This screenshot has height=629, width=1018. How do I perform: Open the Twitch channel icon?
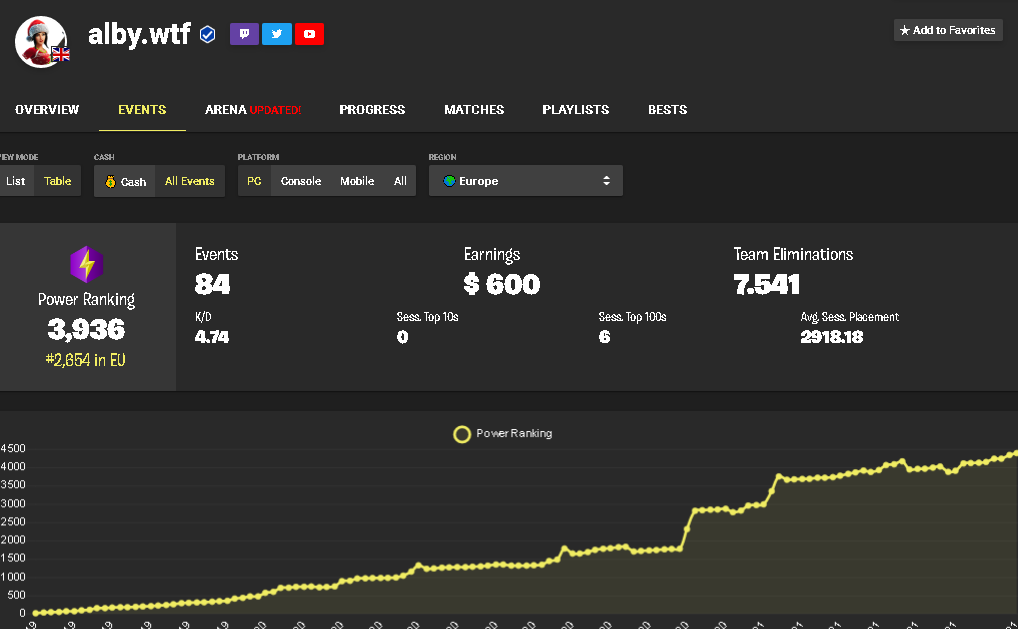click(x=244, y=34)
